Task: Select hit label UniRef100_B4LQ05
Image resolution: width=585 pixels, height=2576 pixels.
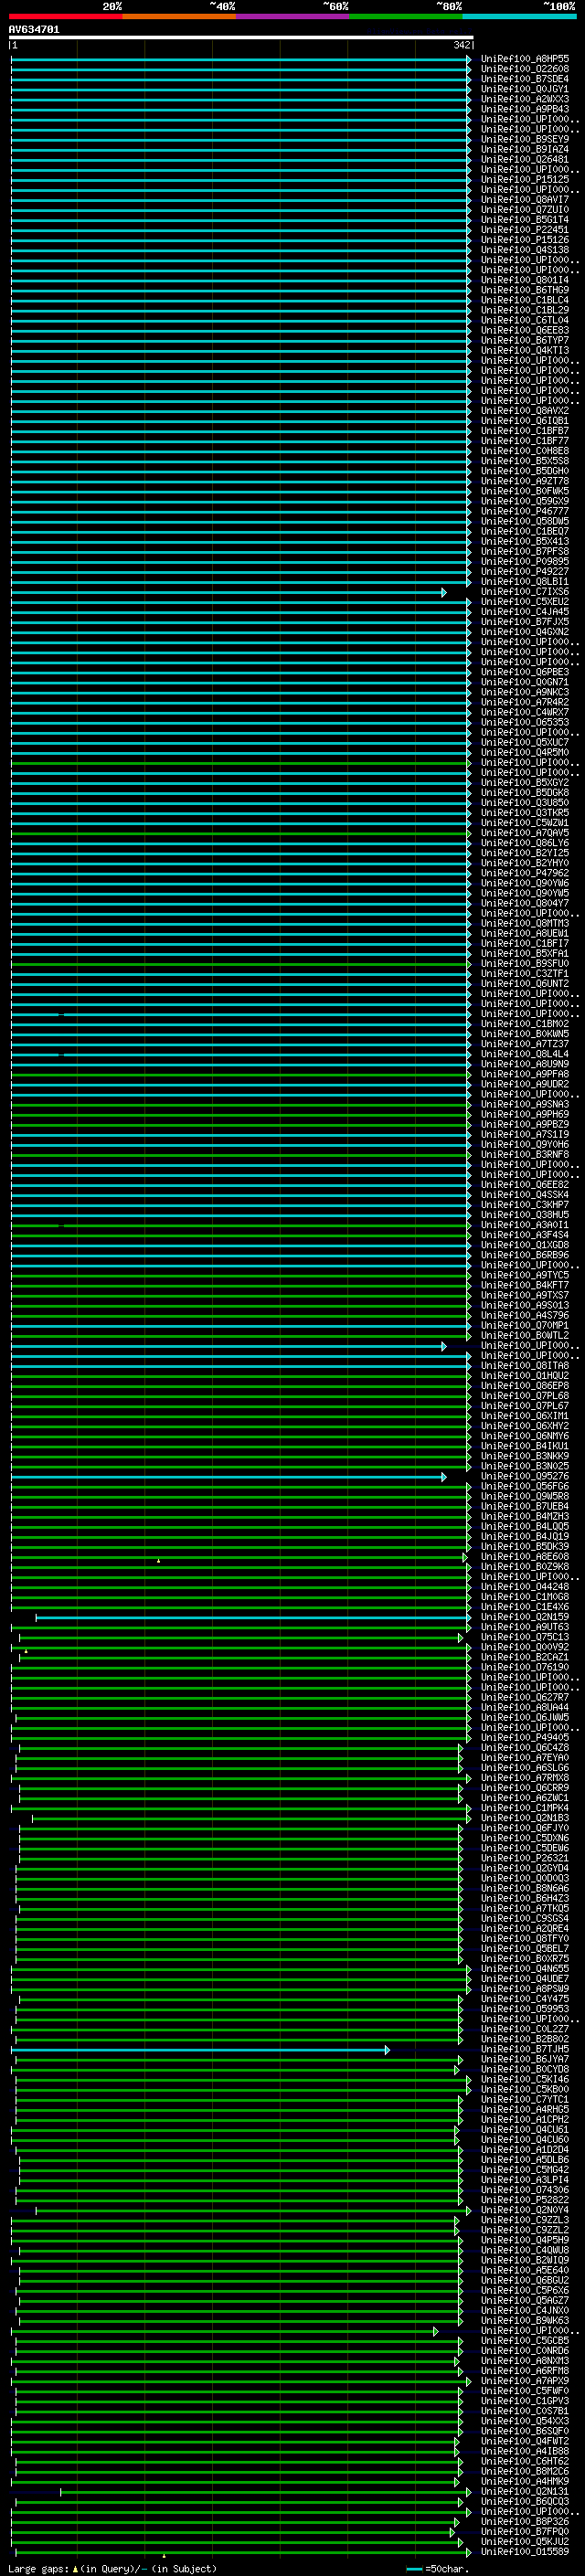Action: (525, 1526)
